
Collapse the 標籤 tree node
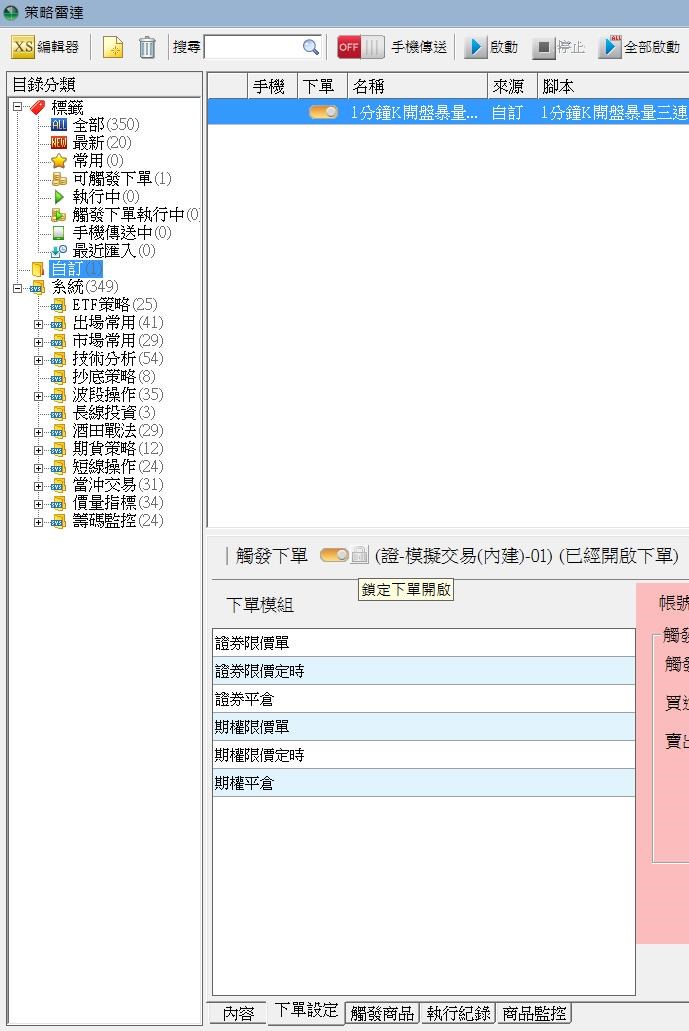point(17,107)
